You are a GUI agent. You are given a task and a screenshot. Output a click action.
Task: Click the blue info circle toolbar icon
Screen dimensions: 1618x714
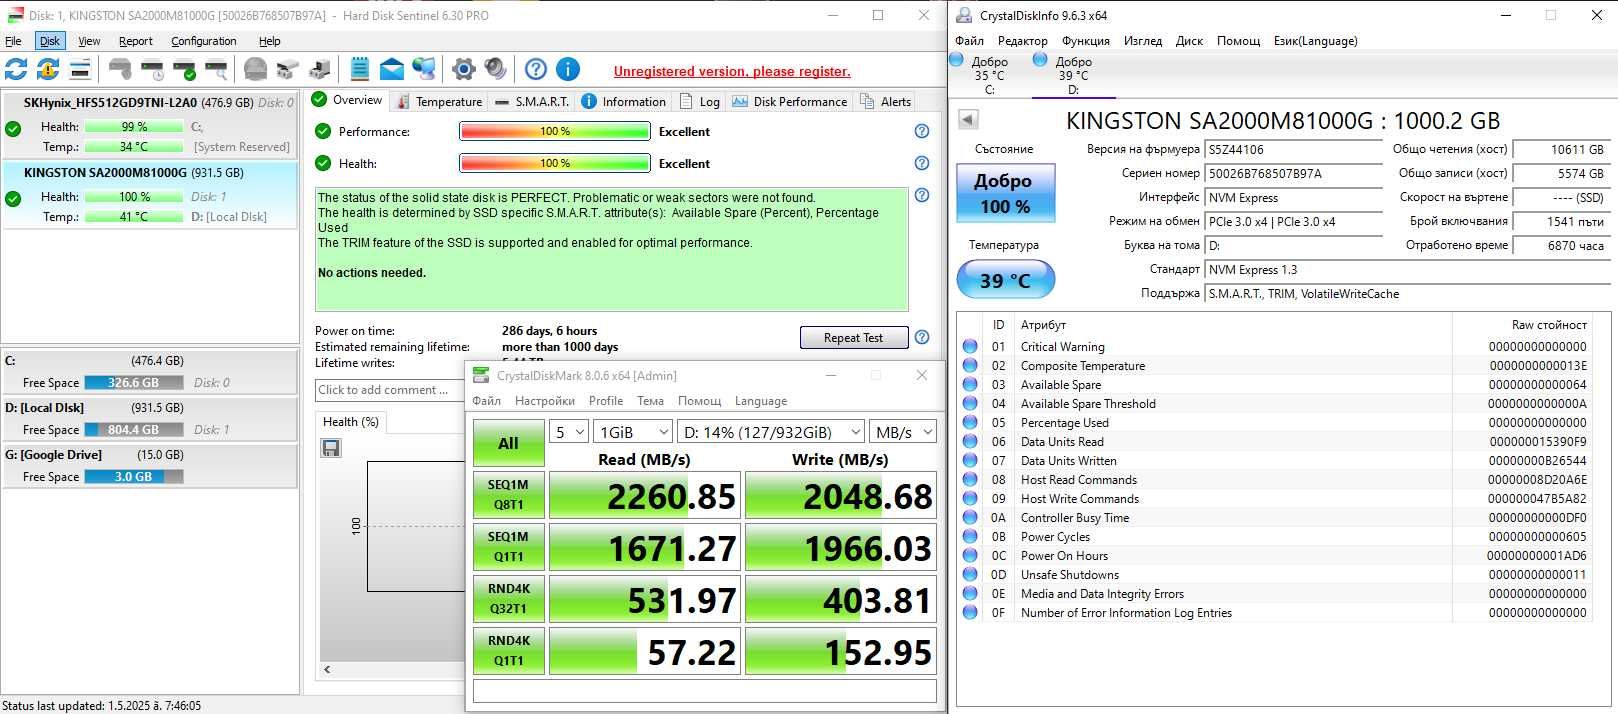pos(568,69)
